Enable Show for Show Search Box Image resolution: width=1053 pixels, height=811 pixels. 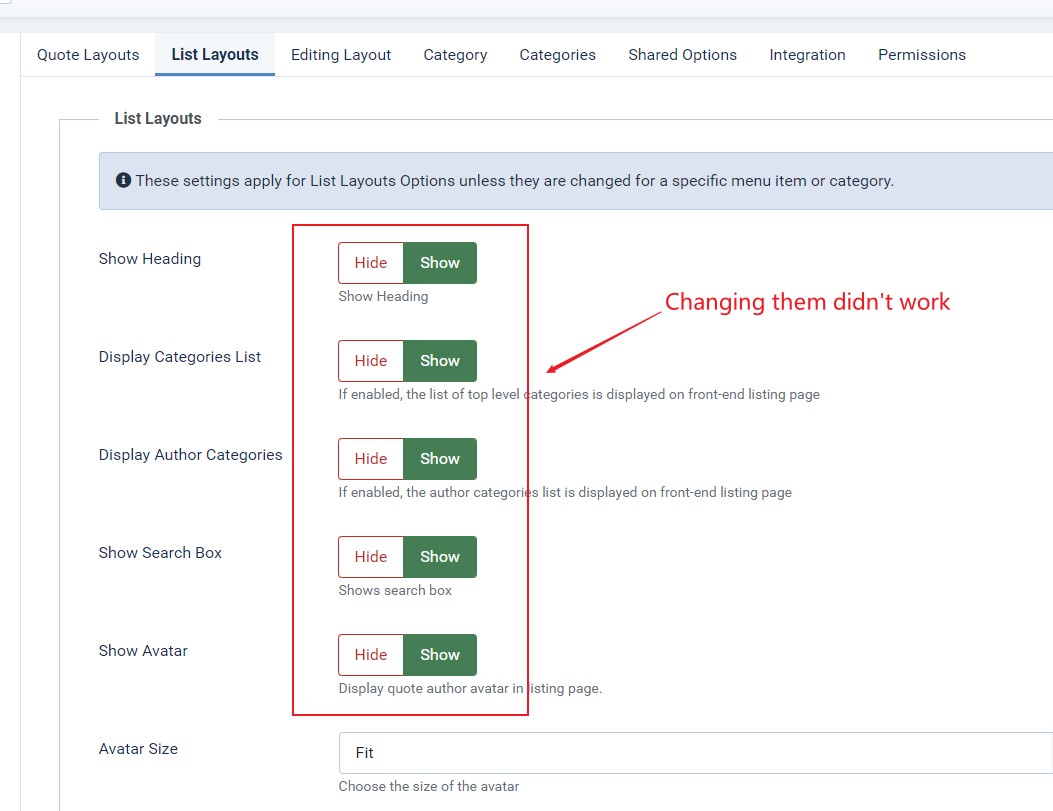440,557
